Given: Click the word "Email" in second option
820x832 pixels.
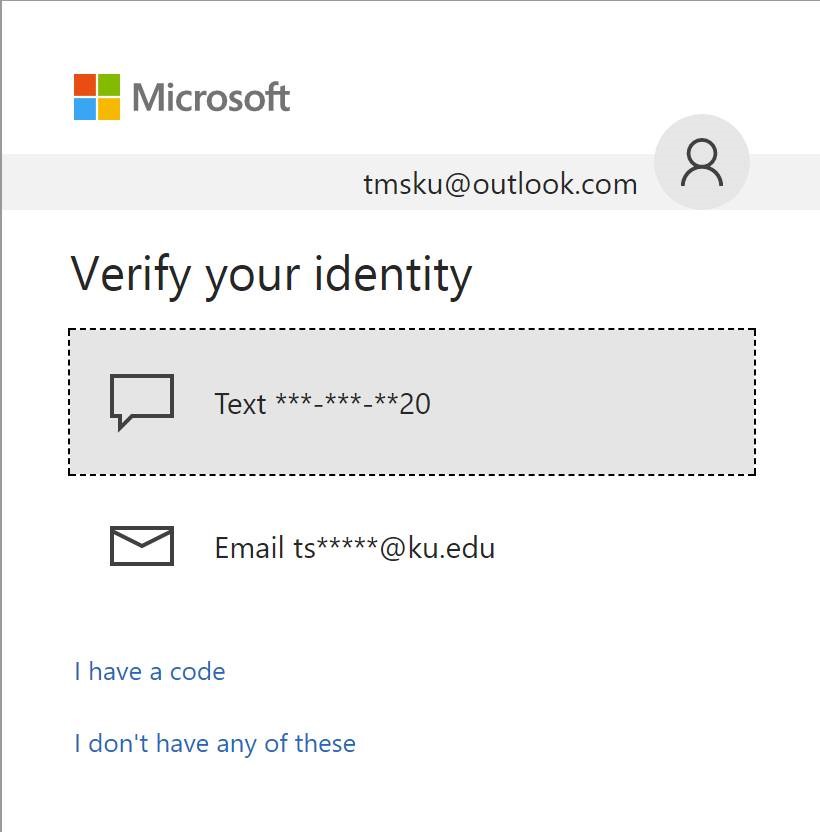Looking at the screenshot, I should (x=249, y=548).
